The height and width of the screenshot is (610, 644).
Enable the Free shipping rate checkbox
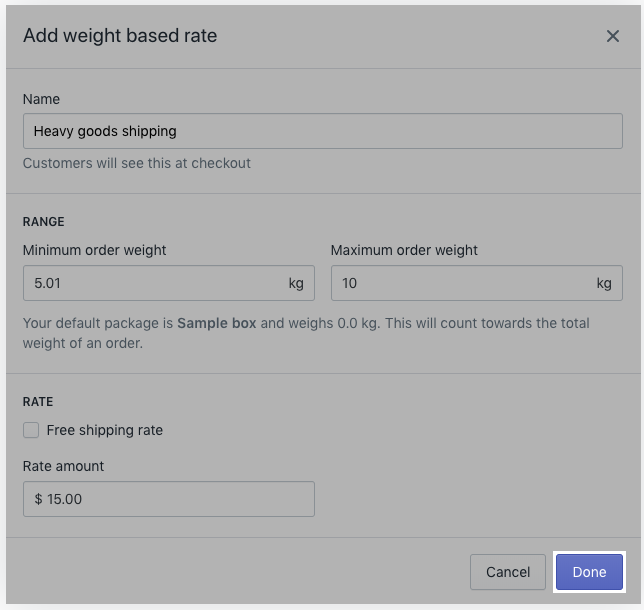[x=31, y=430]
